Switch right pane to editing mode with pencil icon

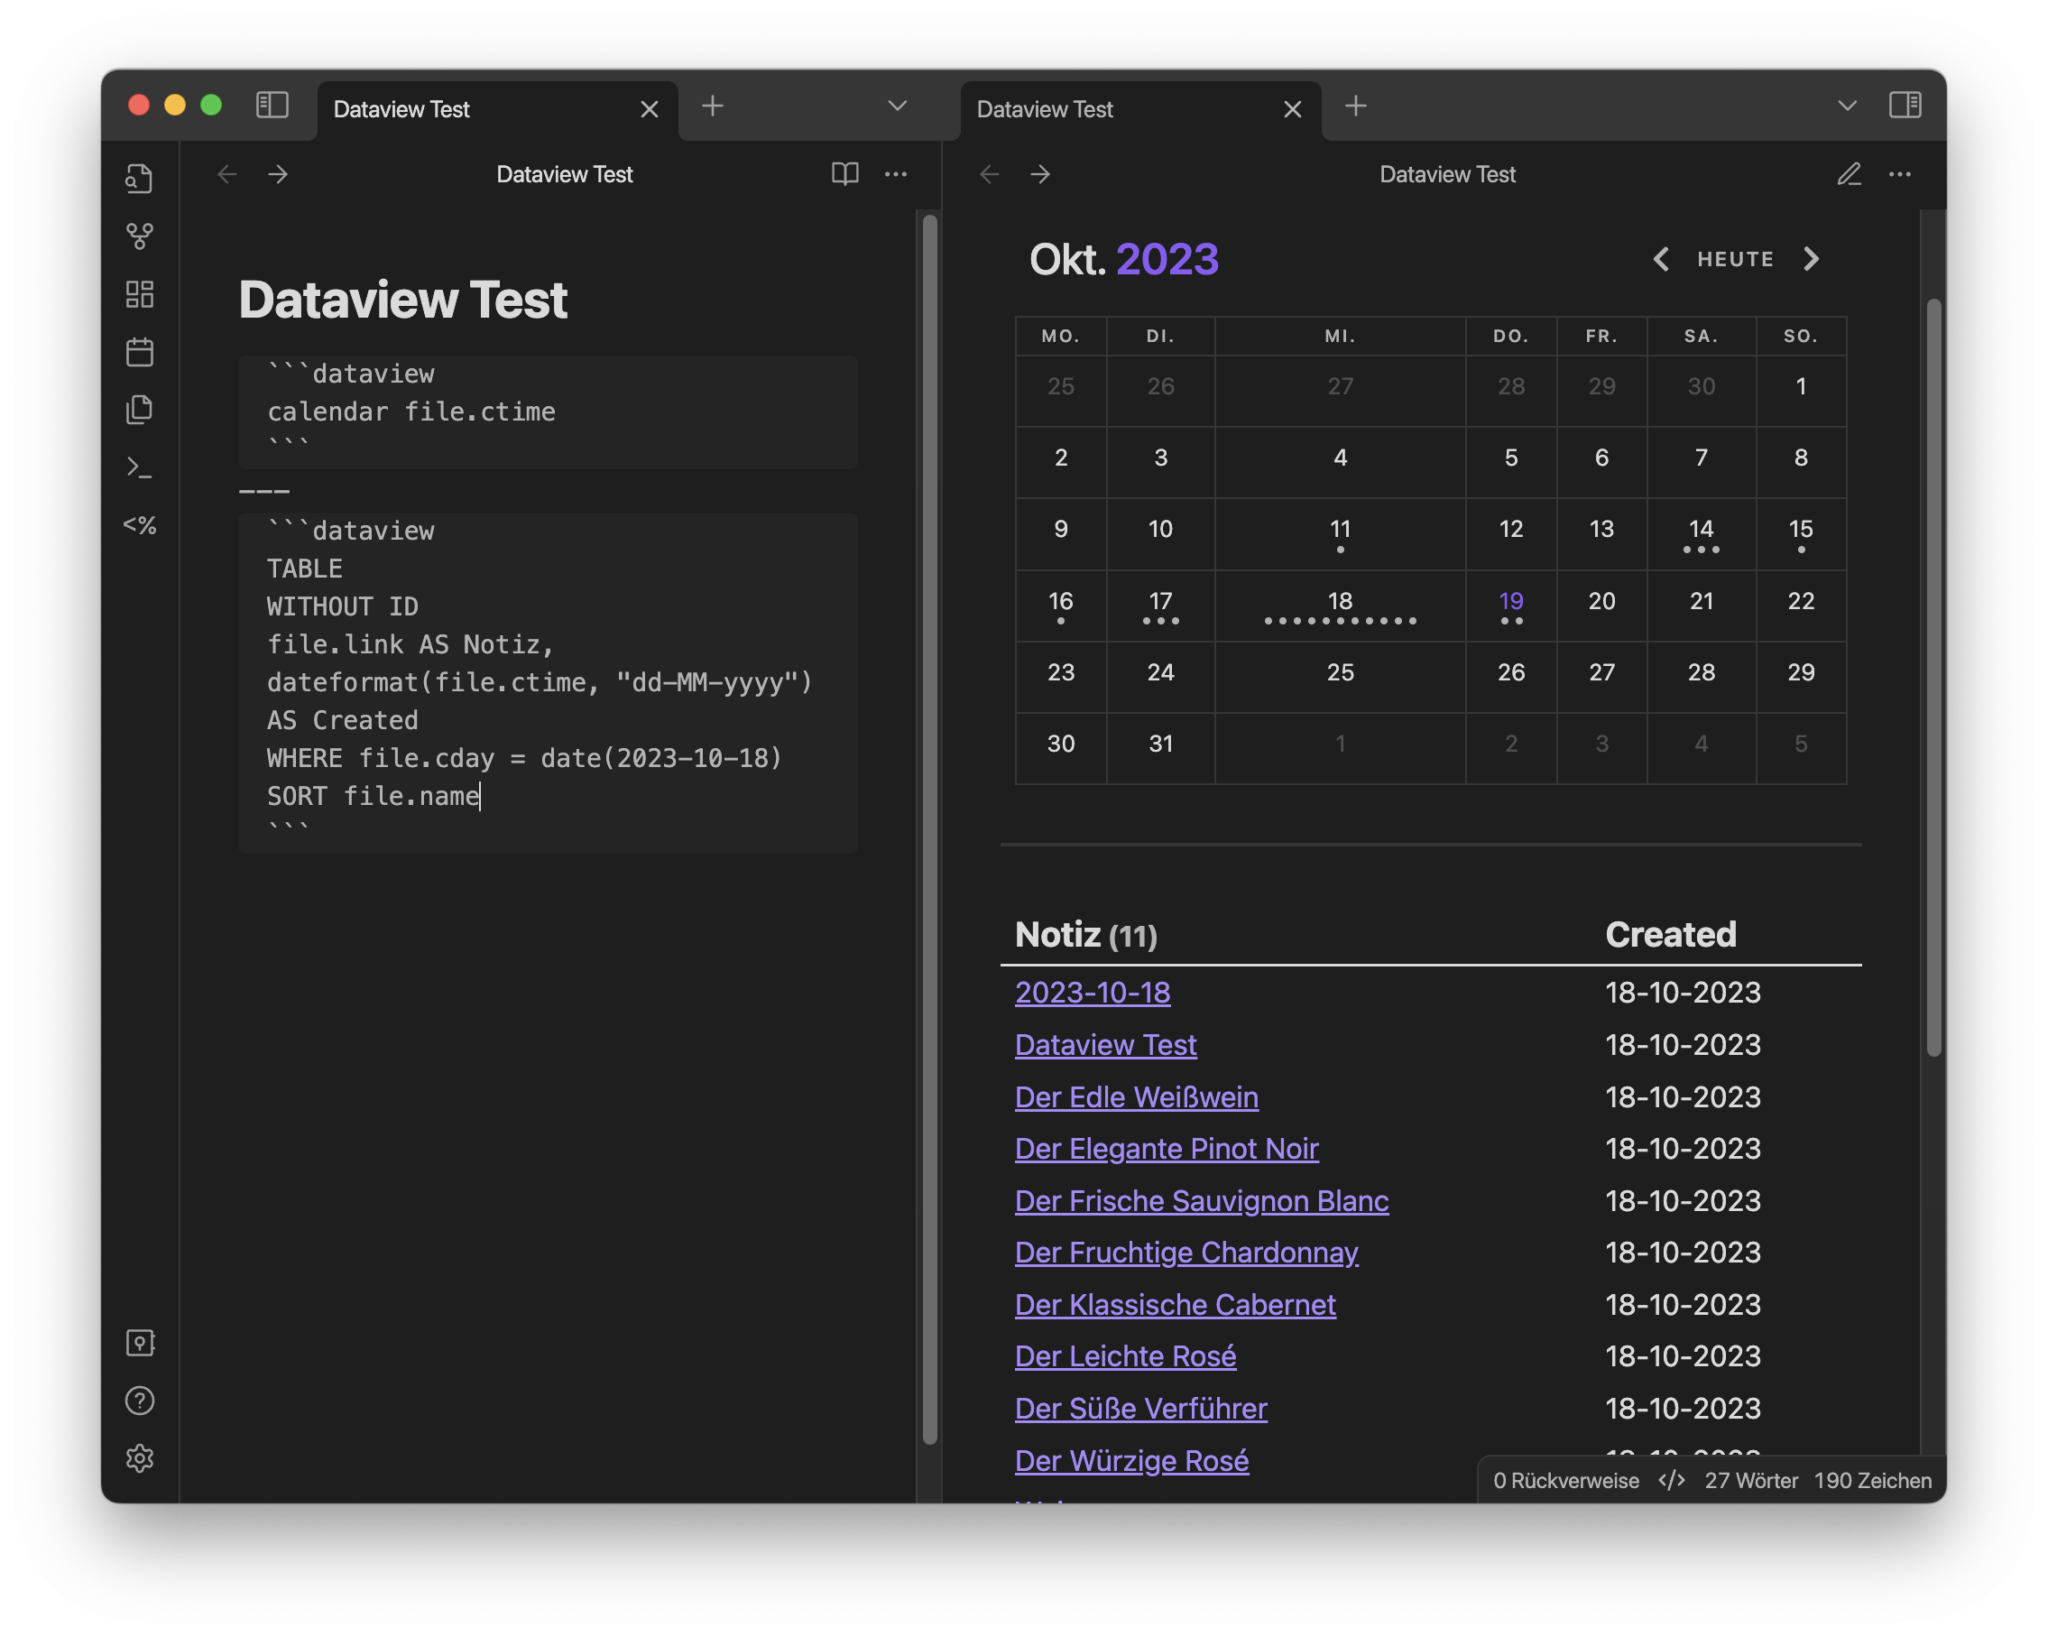(1848, 174)
